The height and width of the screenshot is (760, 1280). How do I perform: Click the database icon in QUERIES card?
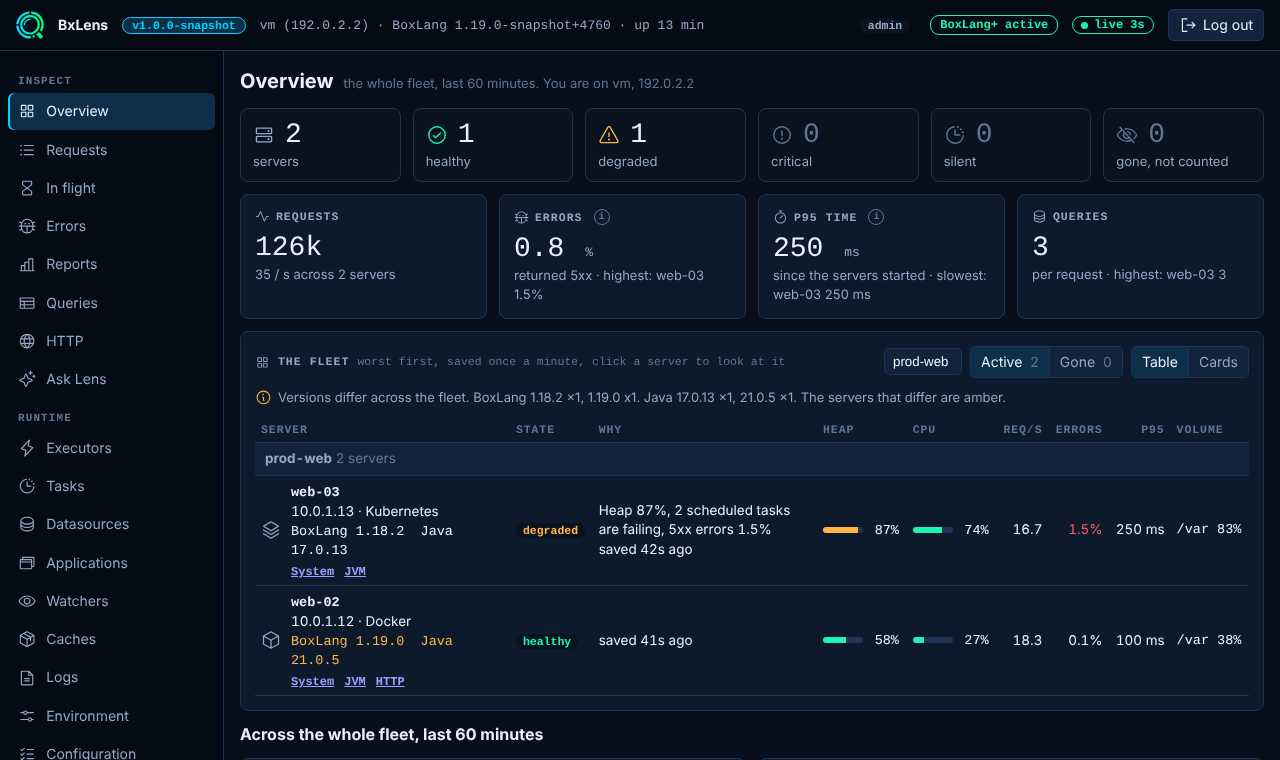[x=1039, y=216]
